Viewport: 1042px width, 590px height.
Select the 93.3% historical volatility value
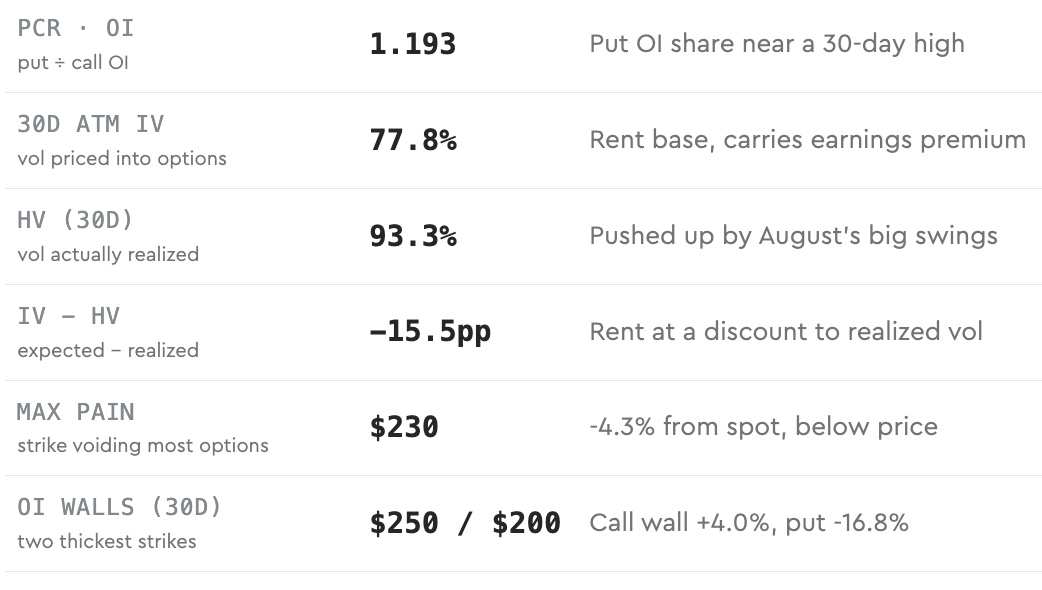413,236
